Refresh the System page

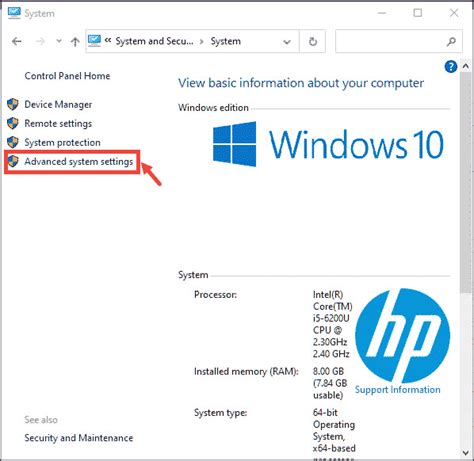[313, 42]
